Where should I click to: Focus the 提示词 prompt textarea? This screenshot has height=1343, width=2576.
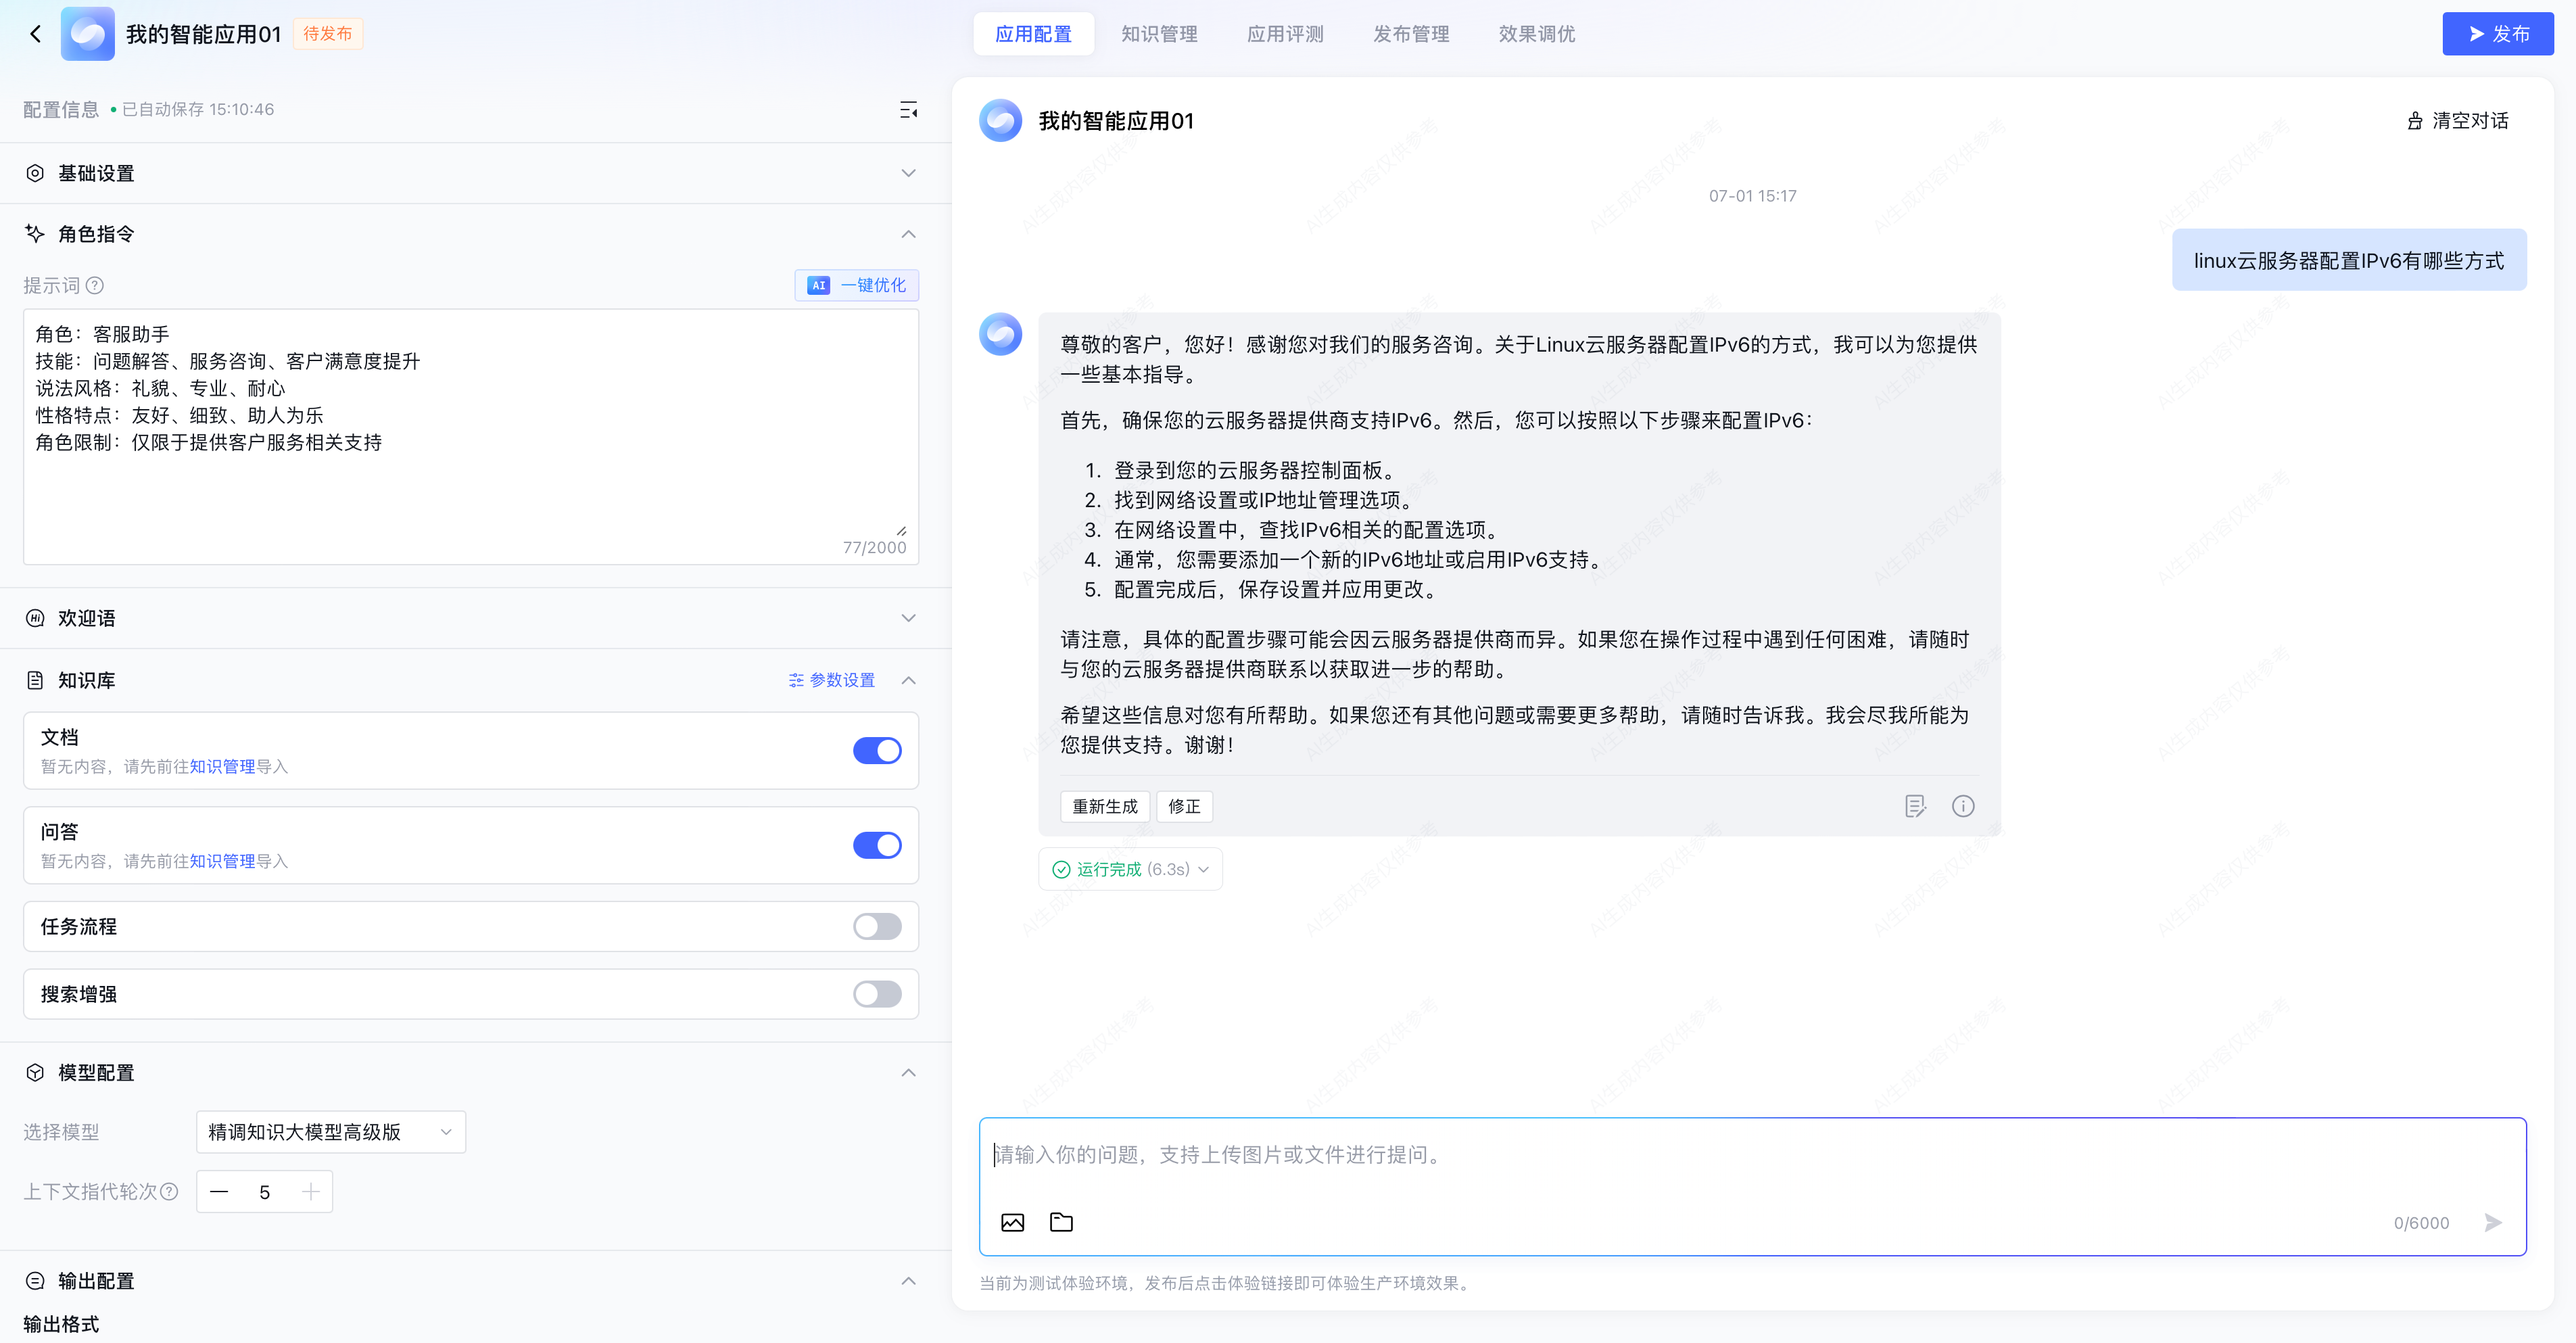tap(471, 436)
